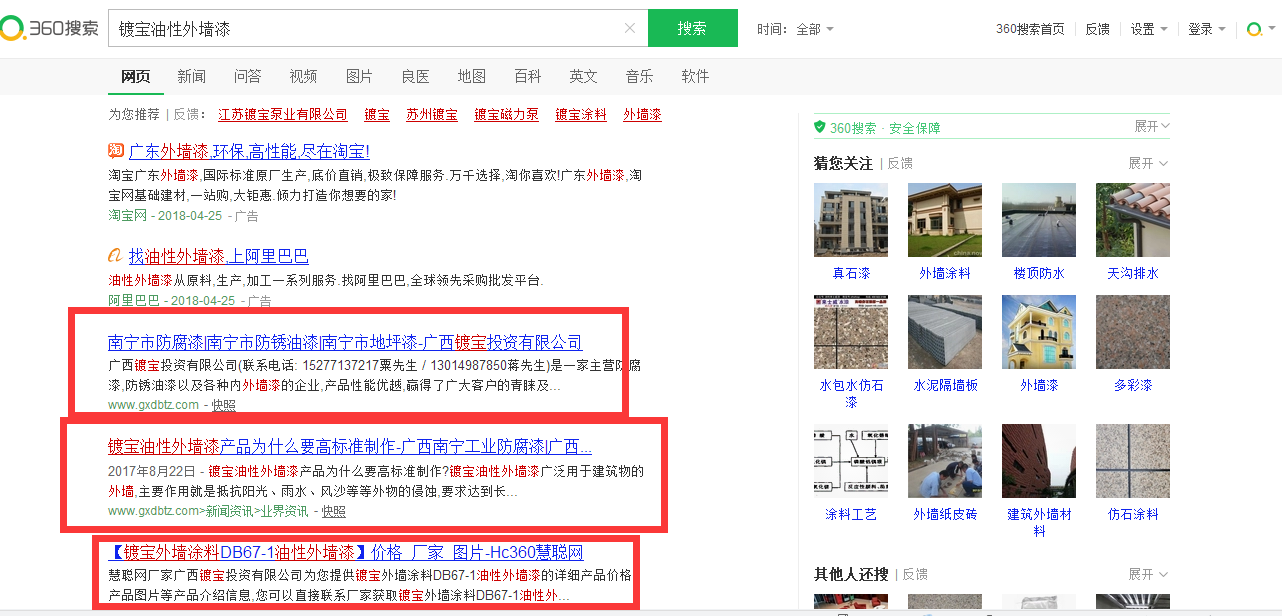1282x616 pixels.
Task: Open the 仿石涂料 thumbnail image
Action: [x=1133, y=461]
